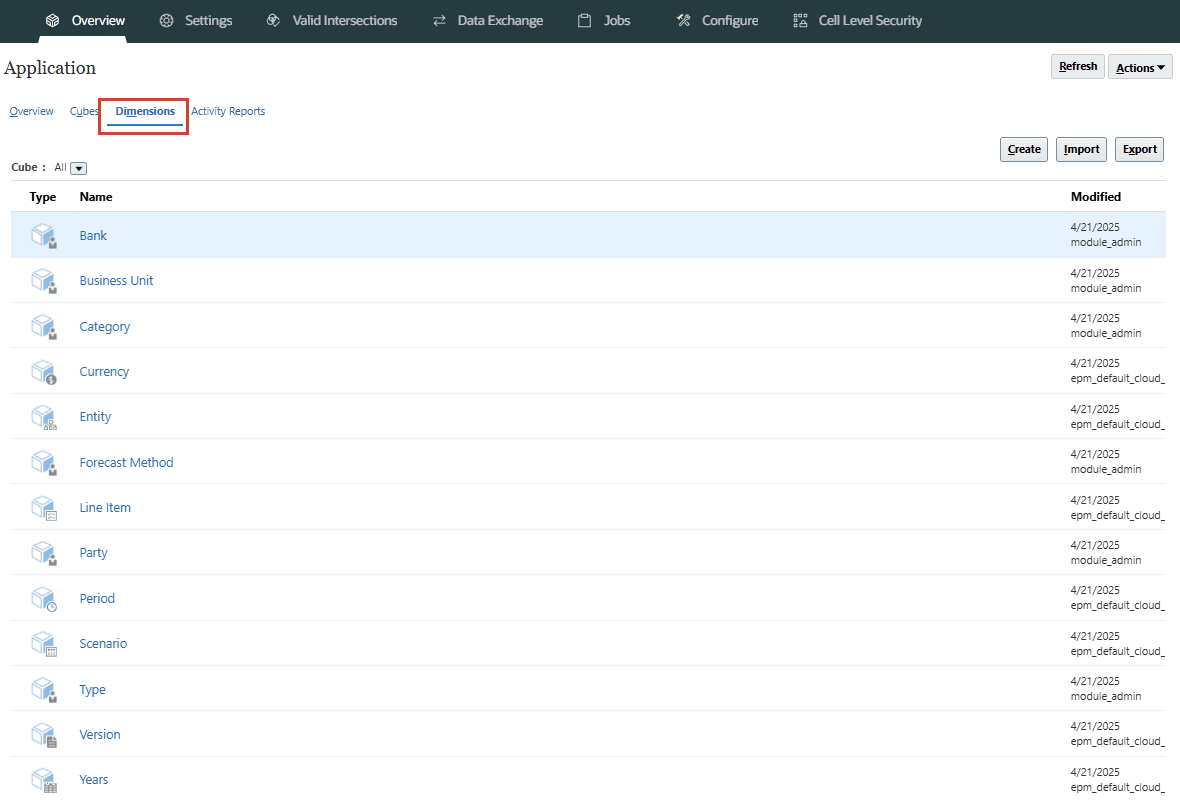Click module_admin text in the Party row
1180x800 pixels.
point(1106,561)
